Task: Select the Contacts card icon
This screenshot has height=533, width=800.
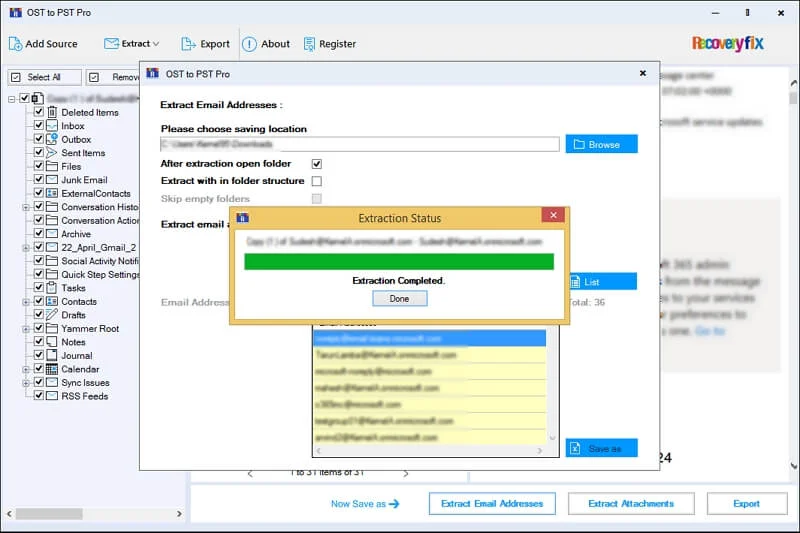Action: pos(52,301)
